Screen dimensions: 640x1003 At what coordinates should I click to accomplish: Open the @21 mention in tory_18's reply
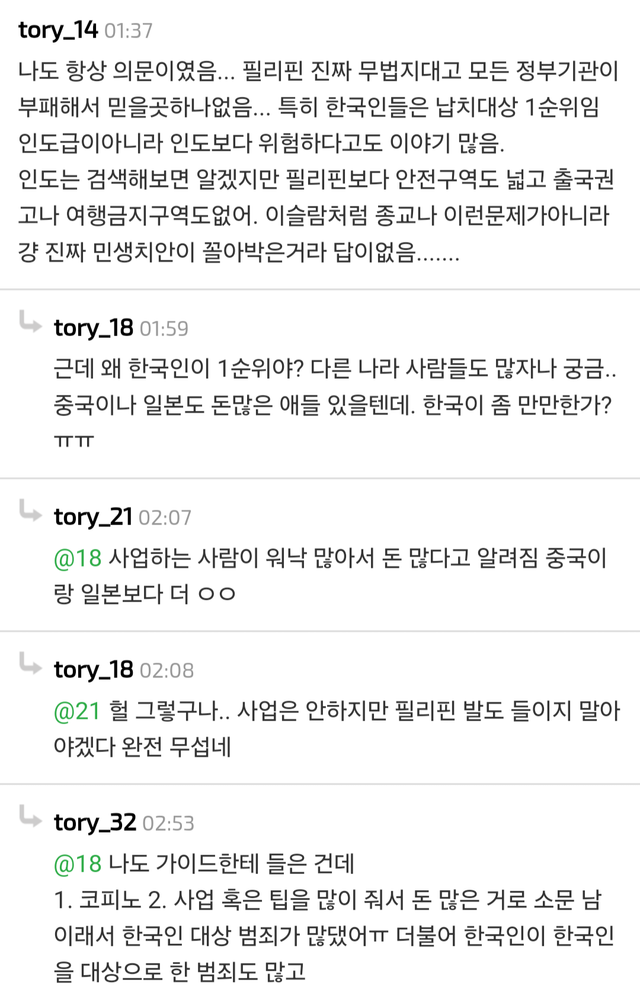[75, 711]
